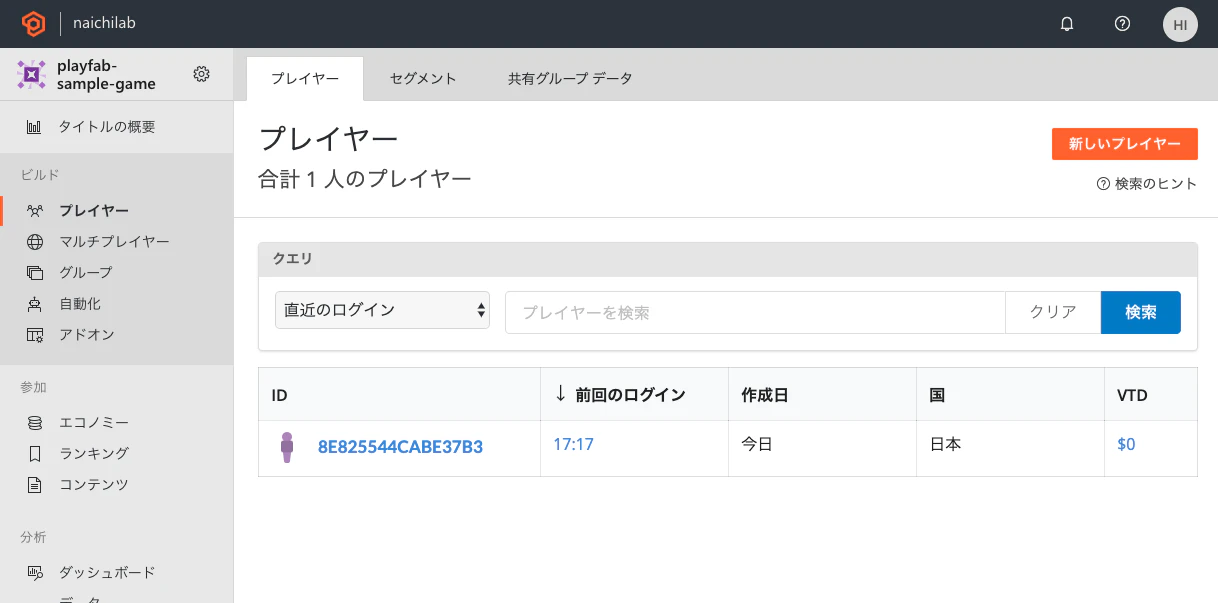Sort by the 前回のログイン column header
This screenshot has width=1218, height=603.
click(634, 394)
